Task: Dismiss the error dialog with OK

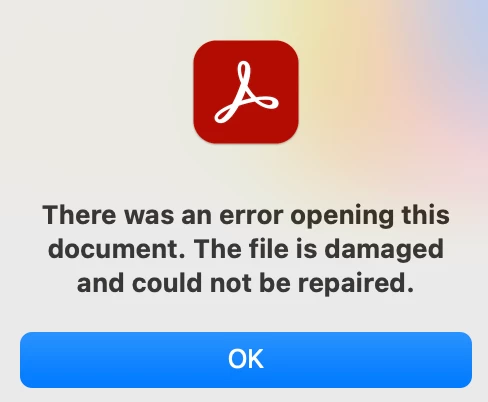Action: point(246,360)
